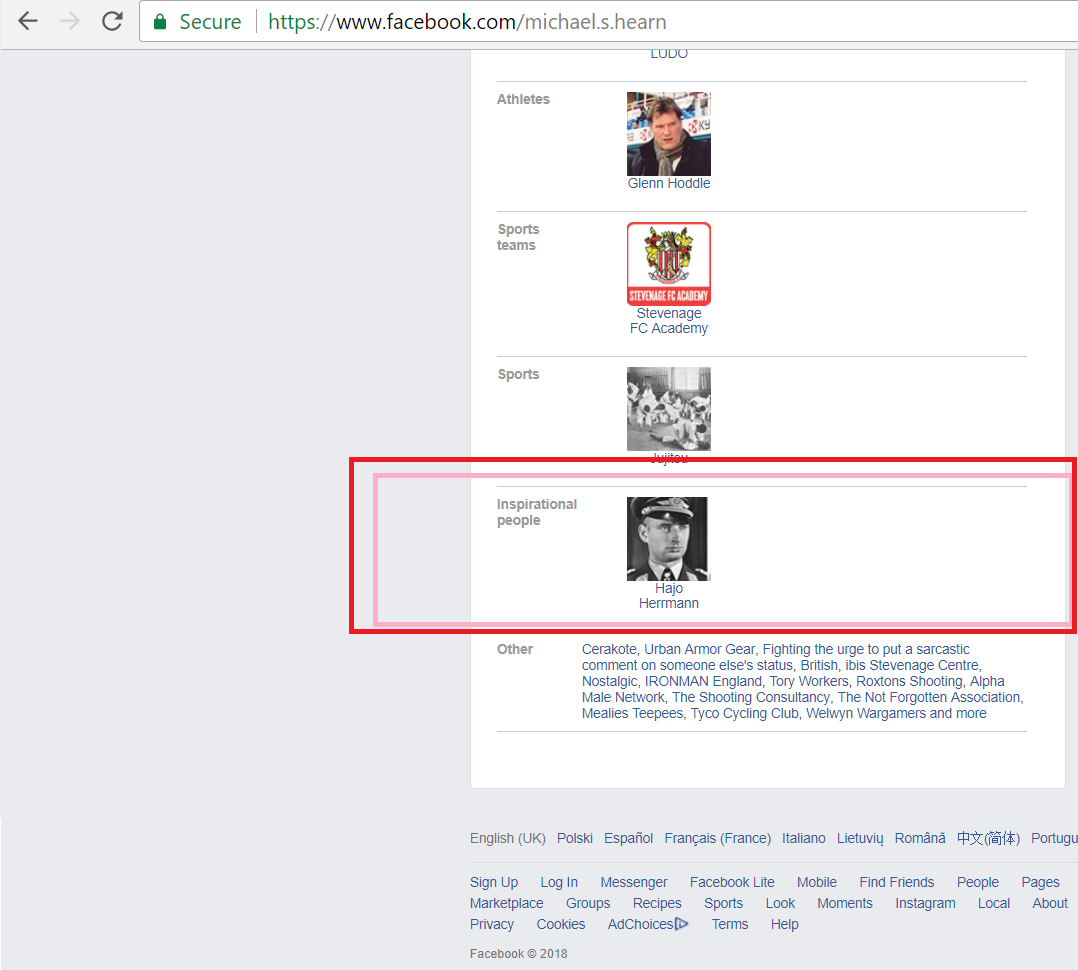Open the Look footer link
This screenshot has height=970, width=1078.
(x=780, y=903)
